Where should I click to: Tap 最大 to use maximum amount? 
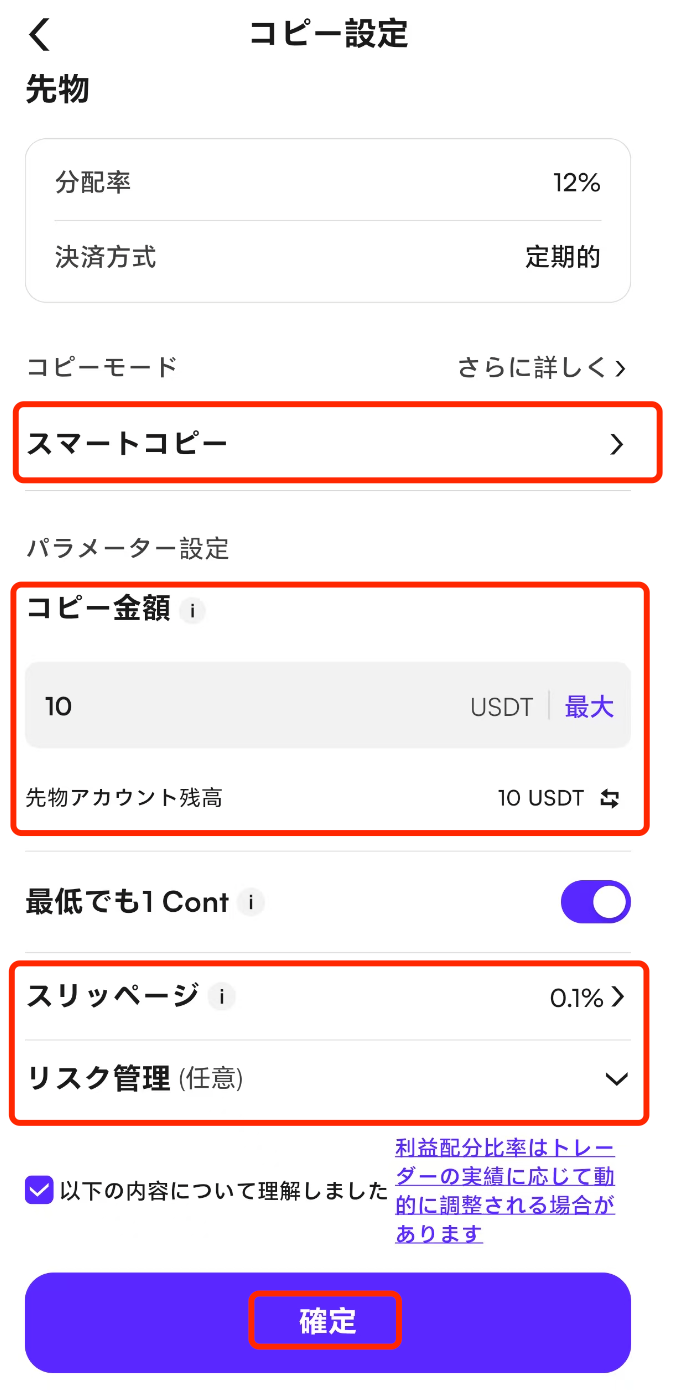589,707
